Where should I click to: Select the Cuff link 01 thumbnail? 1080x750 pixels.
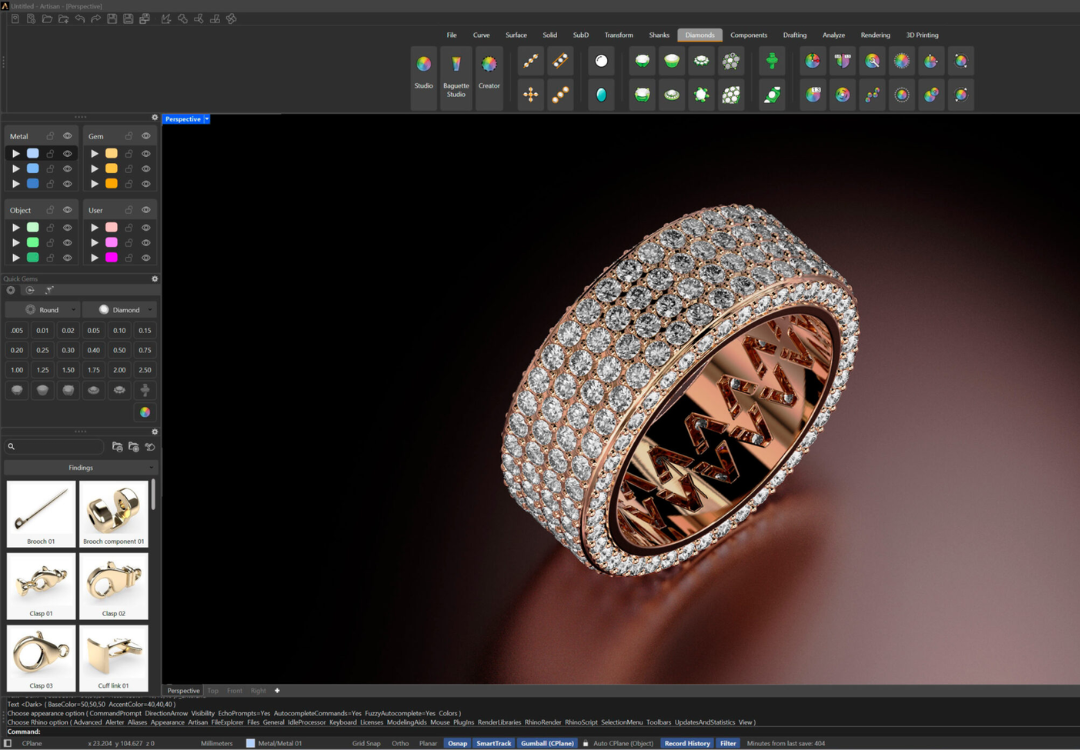[x=114, y=658]
